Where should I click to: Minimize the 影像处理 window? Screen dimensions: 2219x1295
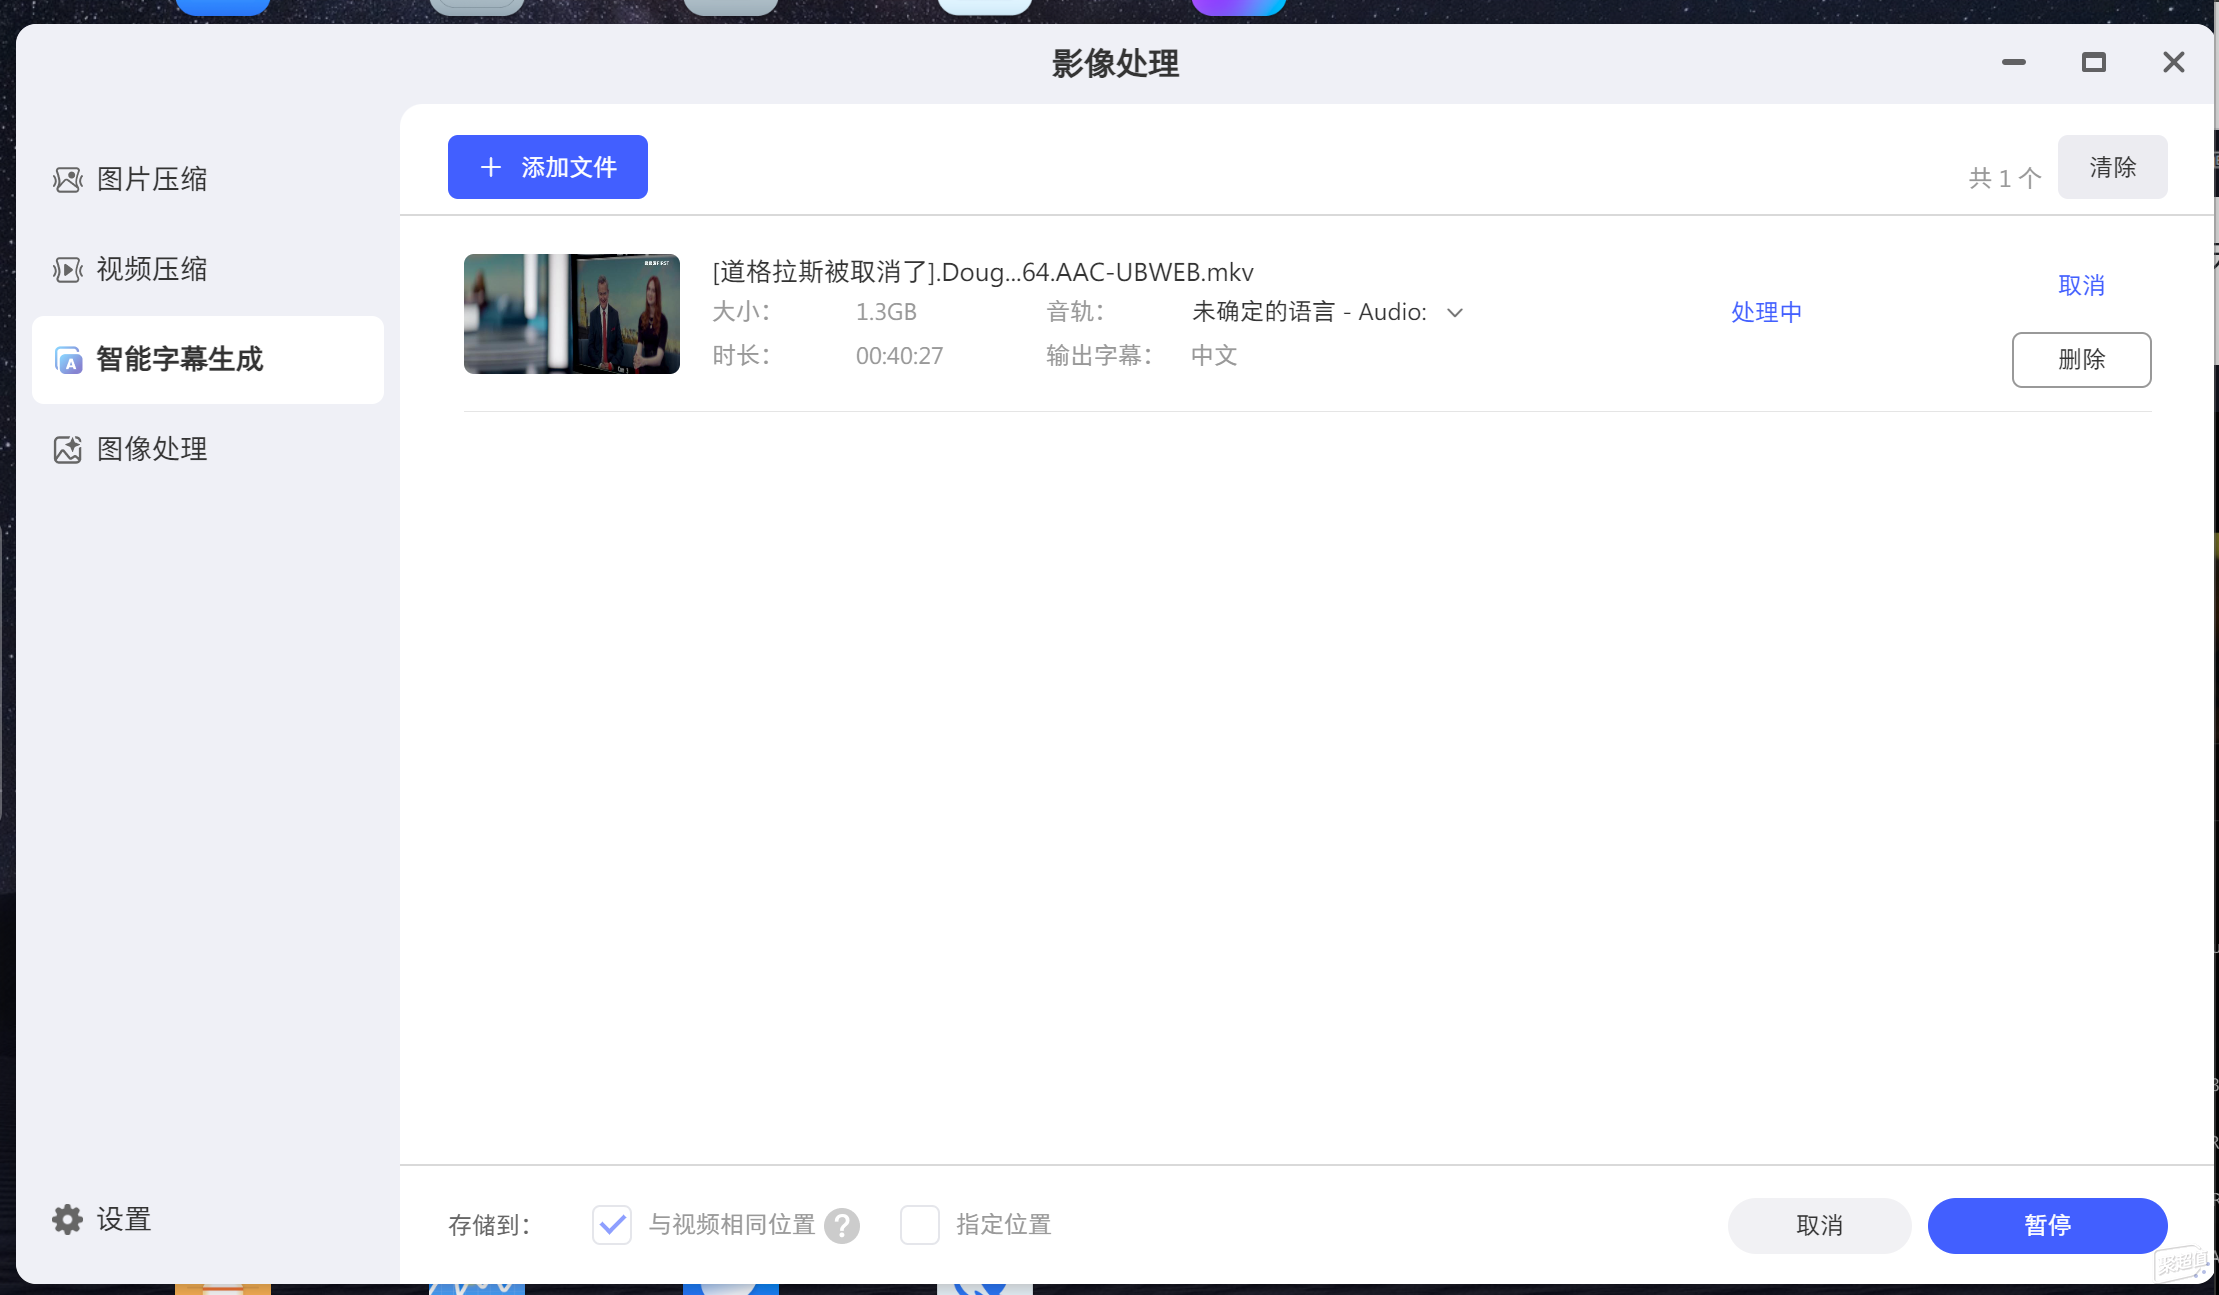2014,62
